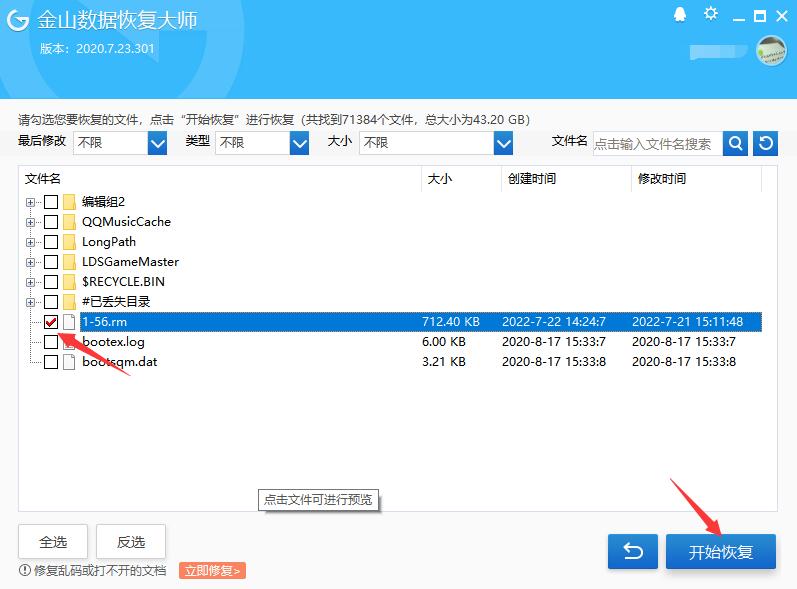The height and width of the screenshot is (589, 797).
Task: Expand the QQMusicCache tree node
Action: [30, 222]
